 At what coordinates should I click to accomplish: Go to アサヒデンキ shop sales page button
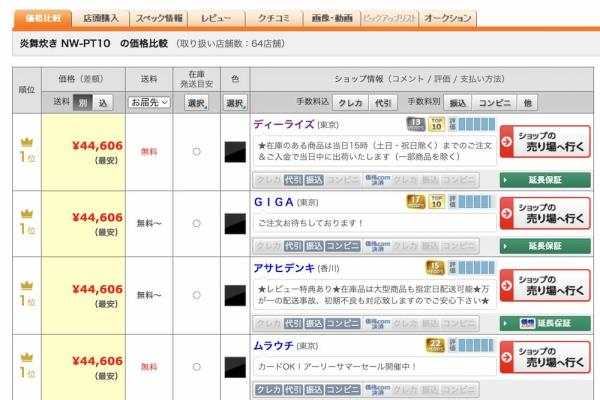tap(545, 285)
